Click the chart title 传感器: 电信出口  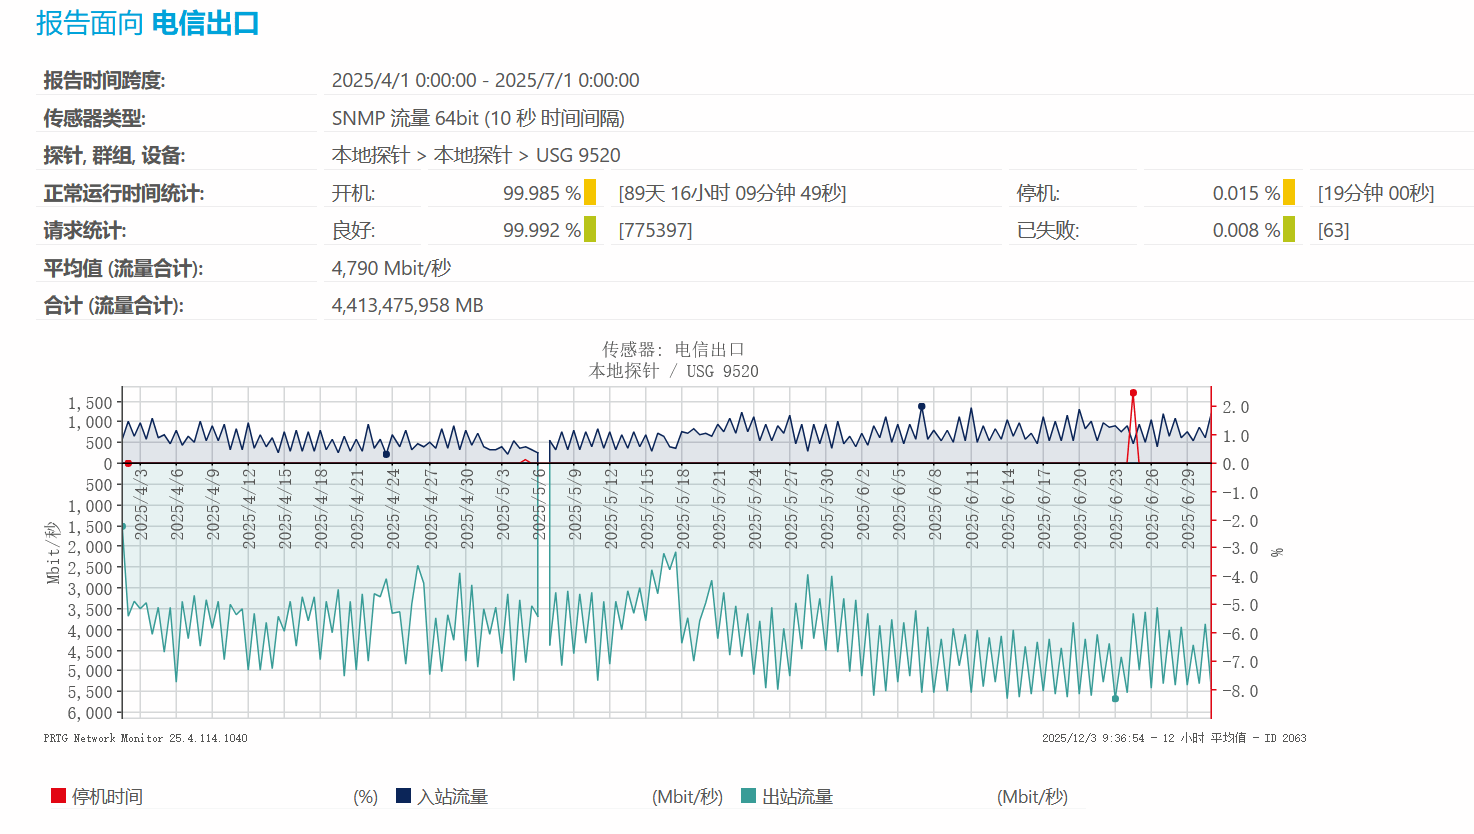[x=673, y=349]
